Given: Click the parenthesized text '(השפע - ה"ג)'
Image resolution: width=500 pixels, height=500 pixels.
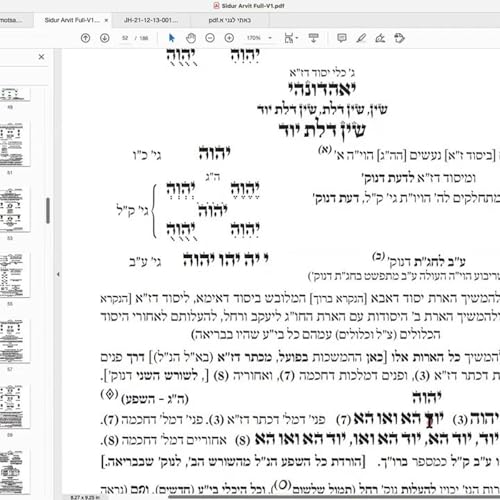Looking at the screenshot, I should click(x=155, y=398).
